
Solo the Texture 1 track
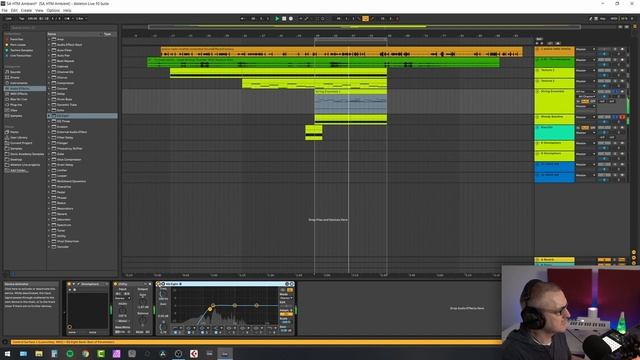pyautogui.click(x=616, y=71)
